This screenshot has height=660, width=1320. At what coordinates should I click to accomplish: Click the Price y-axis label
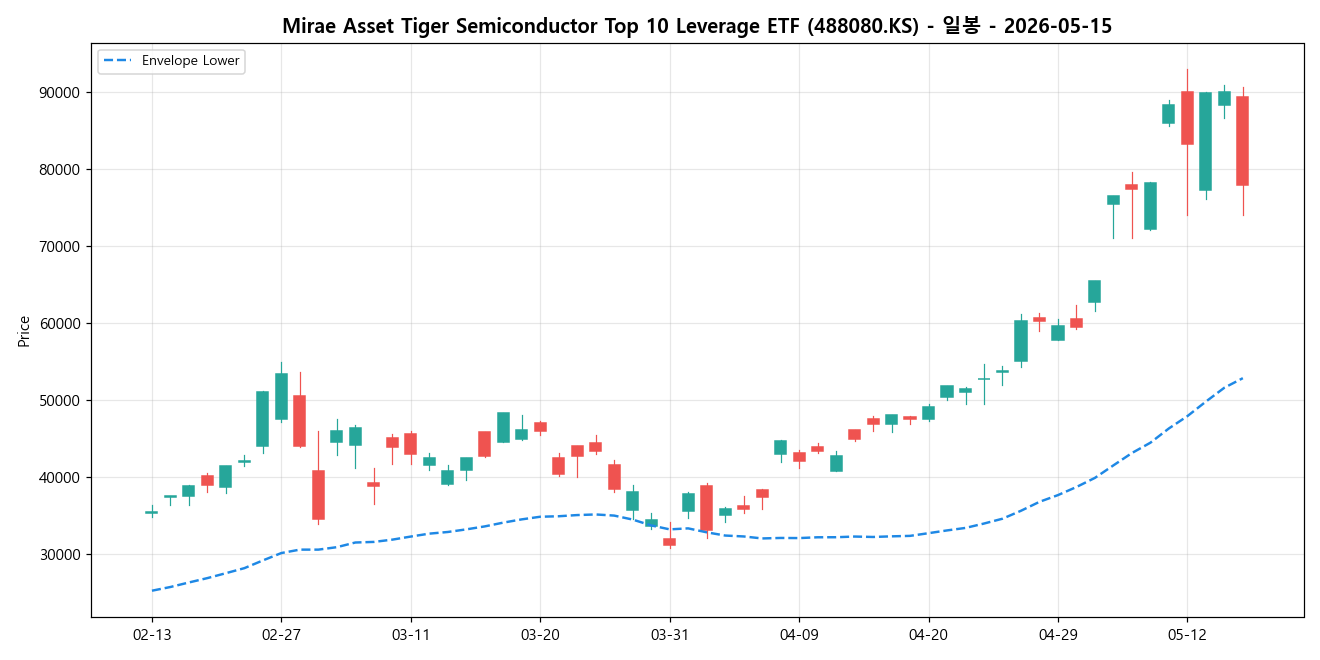[24, 331]
